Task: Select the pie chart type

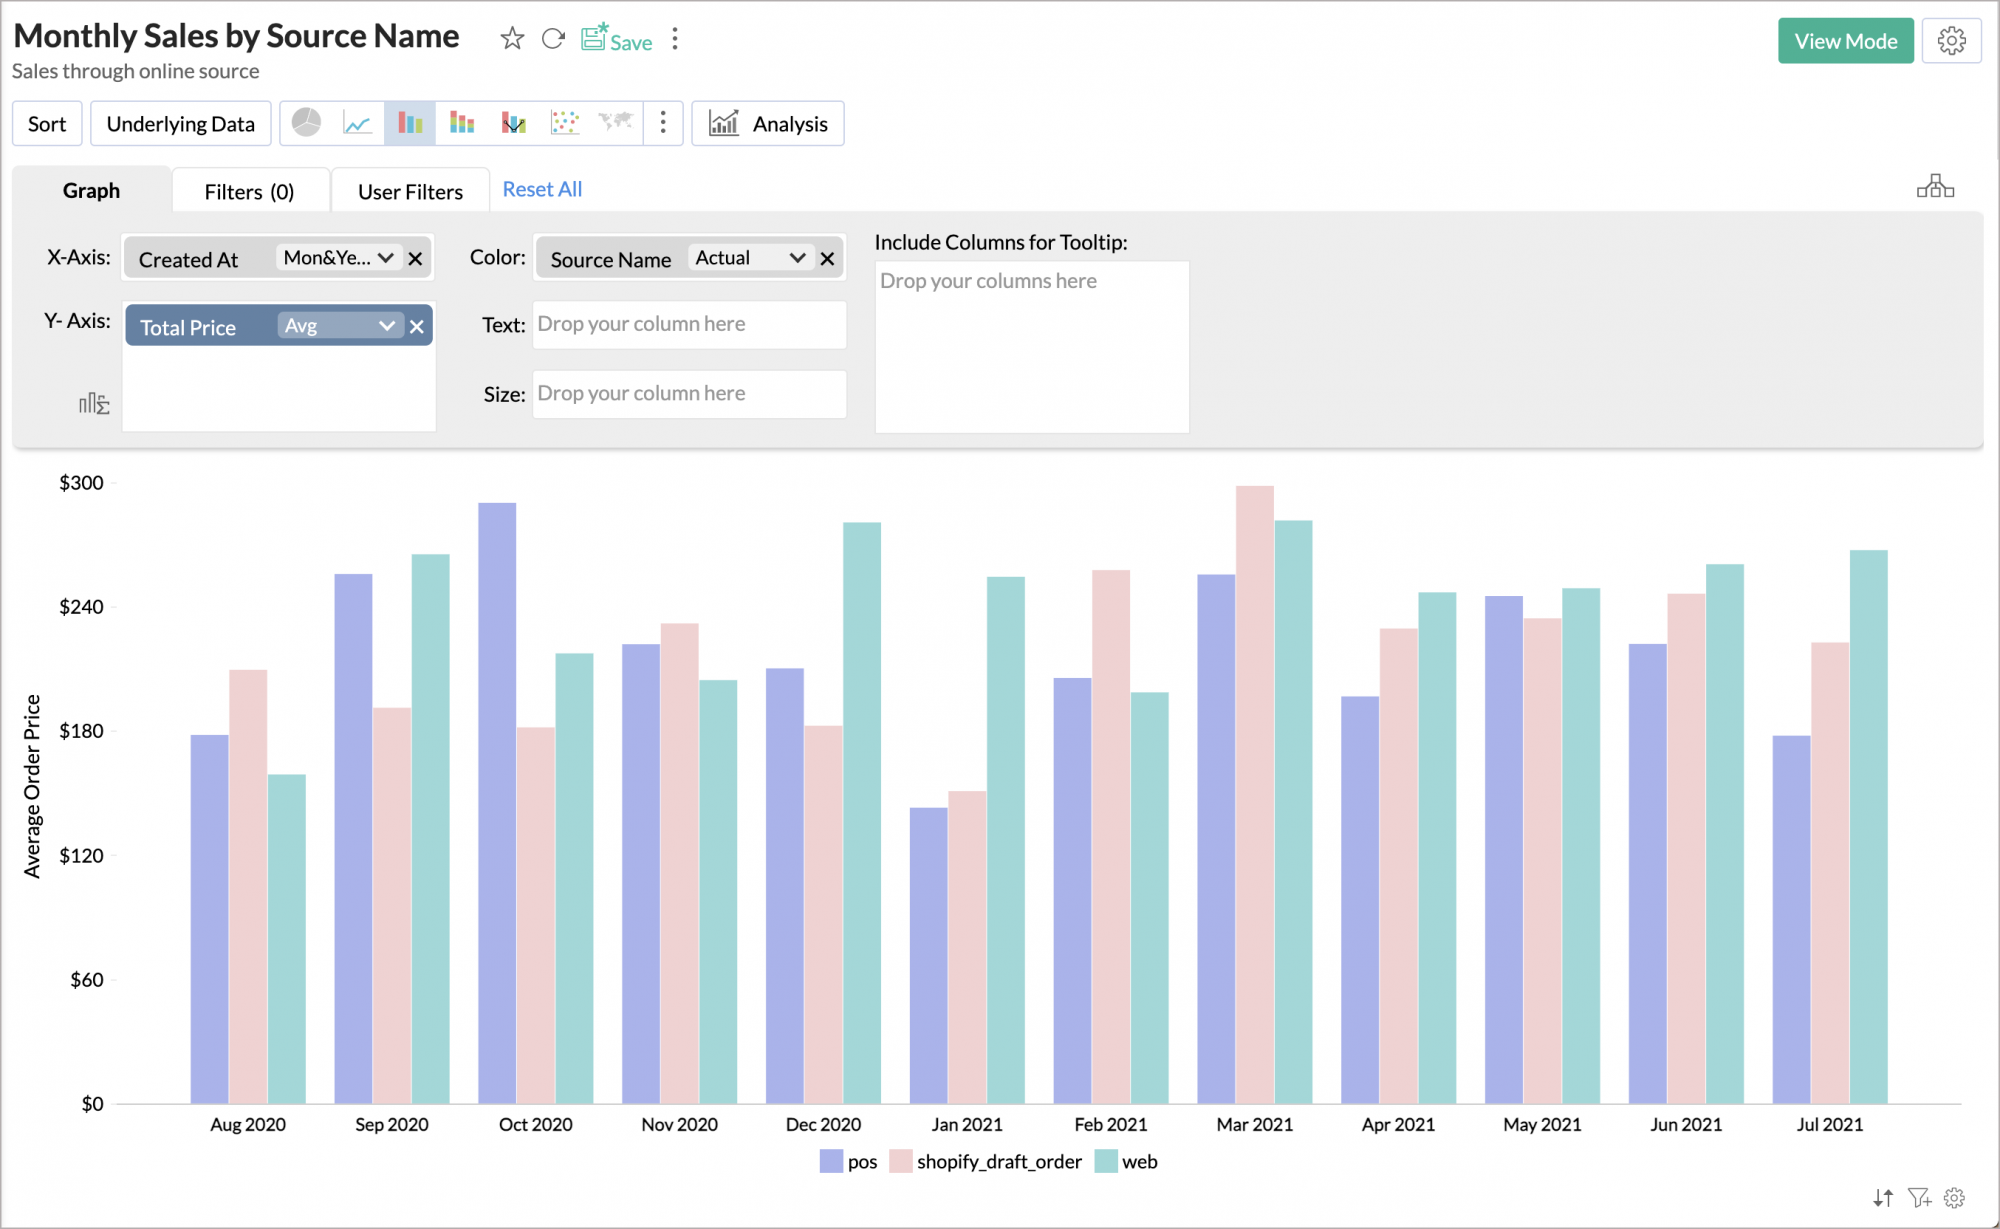Action: (306, 122)
